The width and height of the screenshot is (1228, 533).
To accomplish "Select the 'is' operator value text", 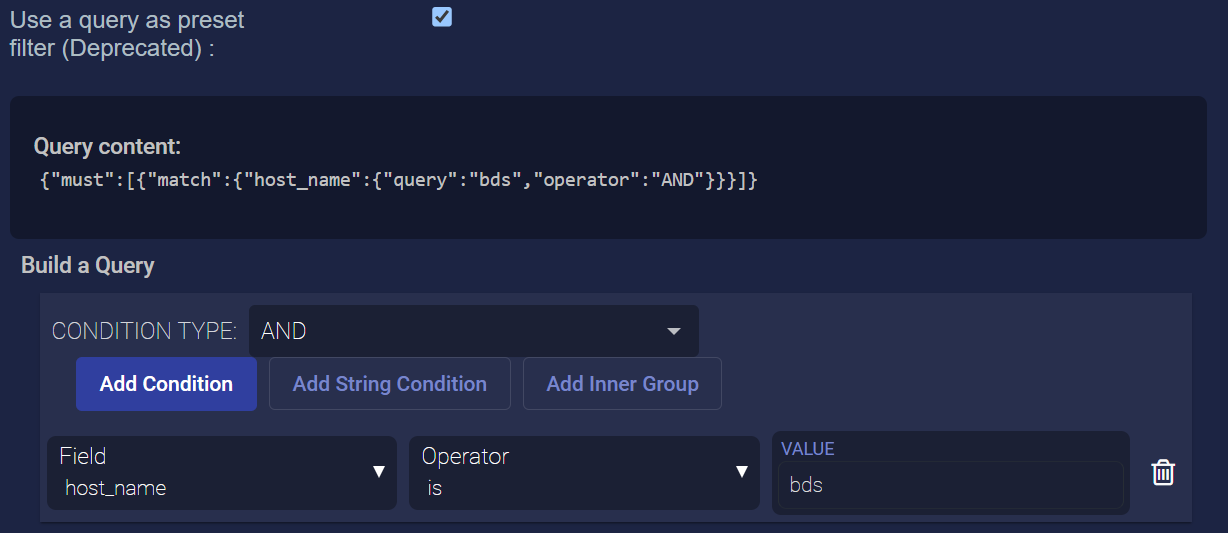I will [435, 488].
